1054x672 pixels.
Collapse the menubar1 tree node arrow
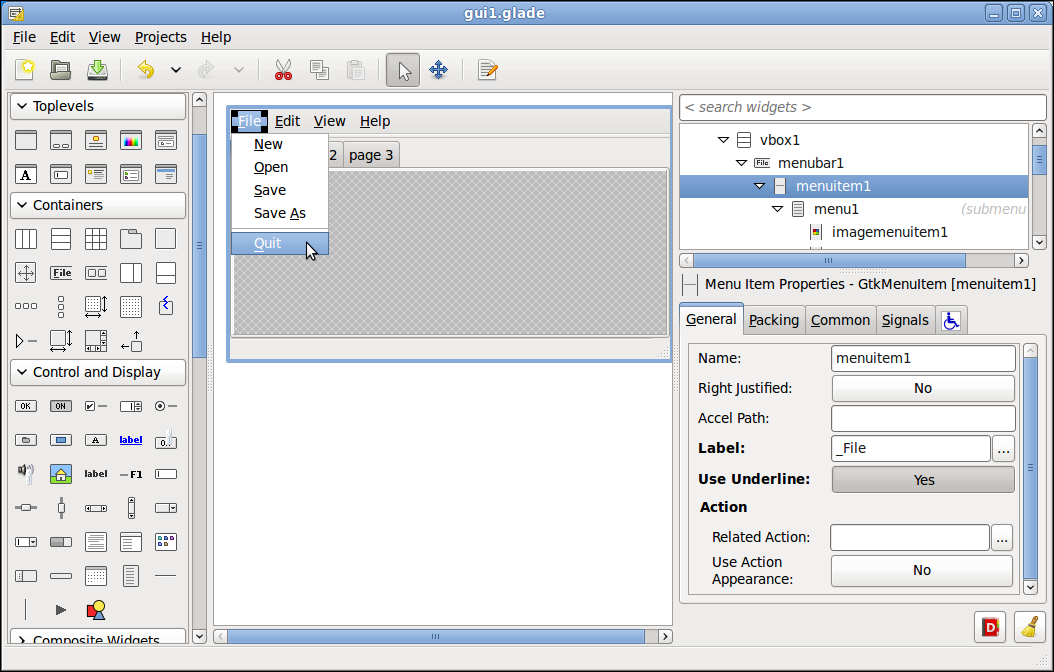point(741,163)
